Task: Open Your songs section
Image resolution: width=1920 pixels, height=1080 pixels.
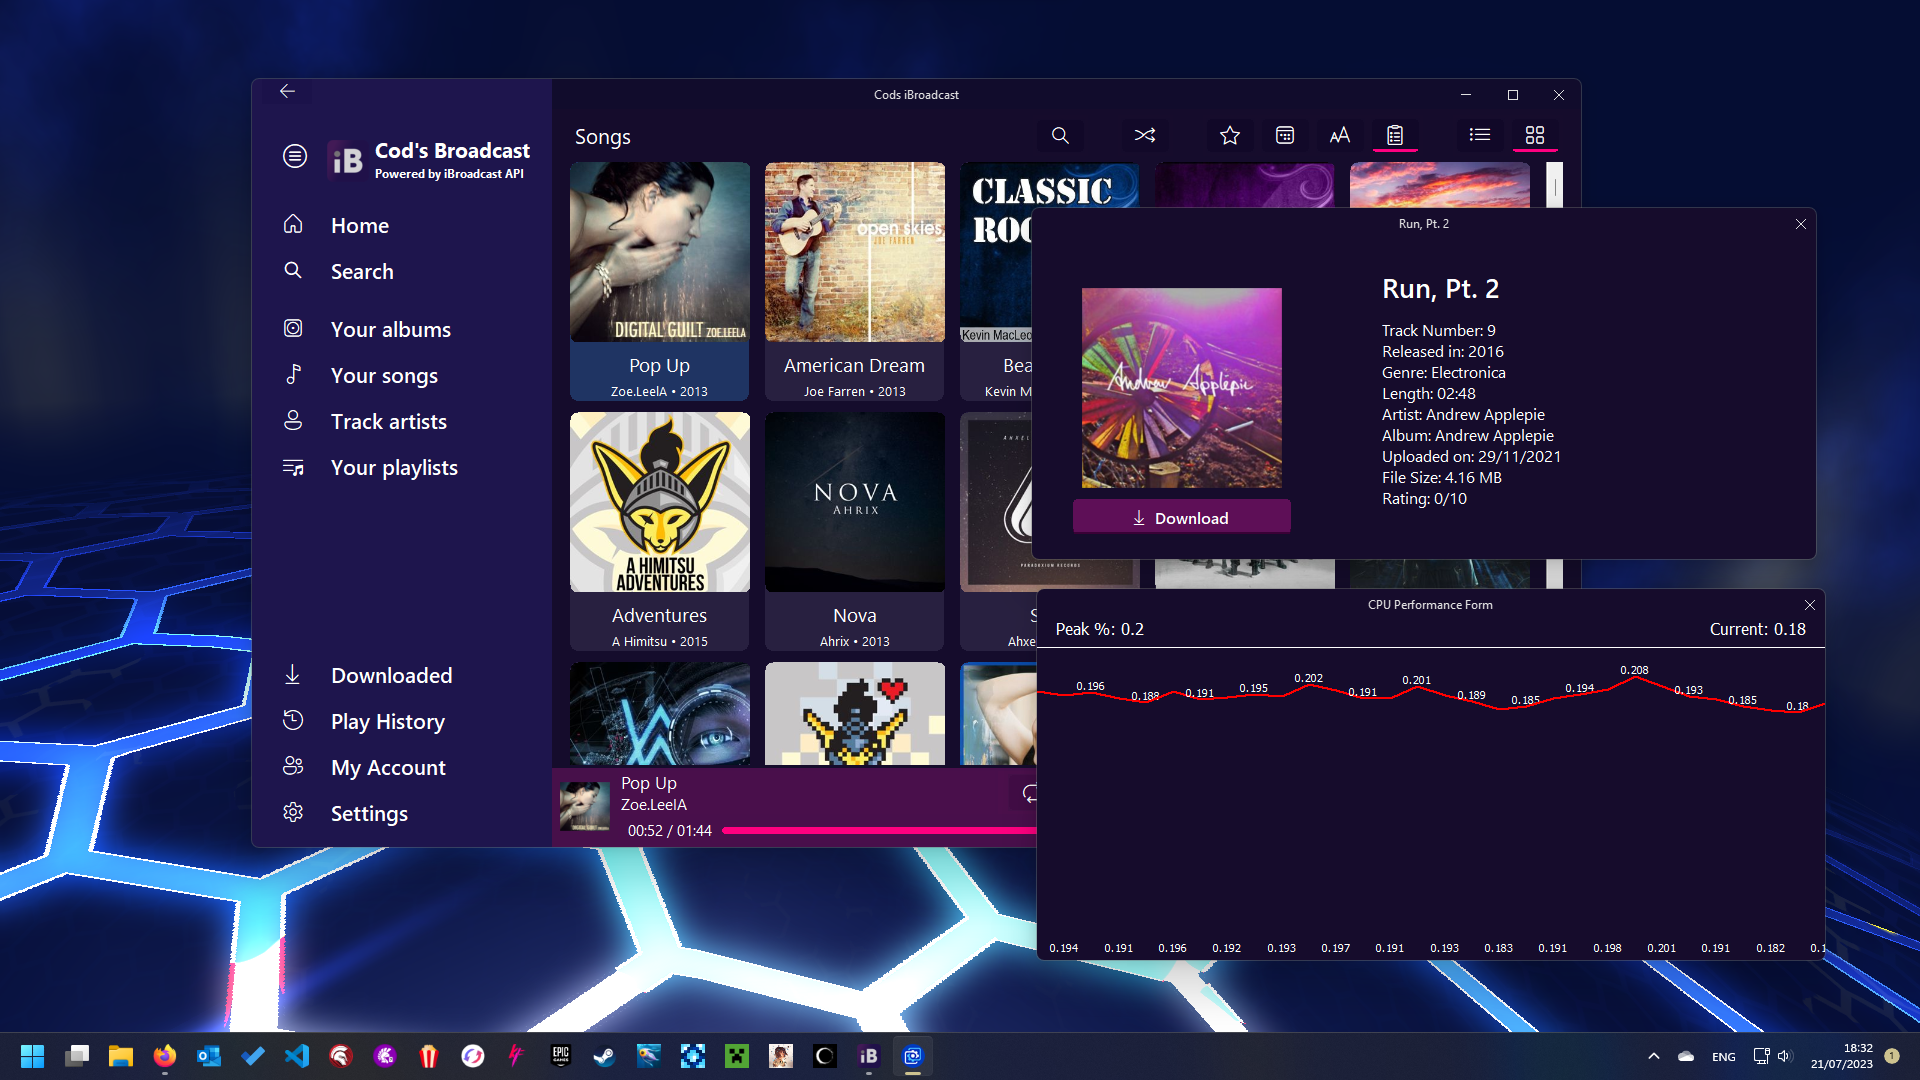Action: coord(384,375)
